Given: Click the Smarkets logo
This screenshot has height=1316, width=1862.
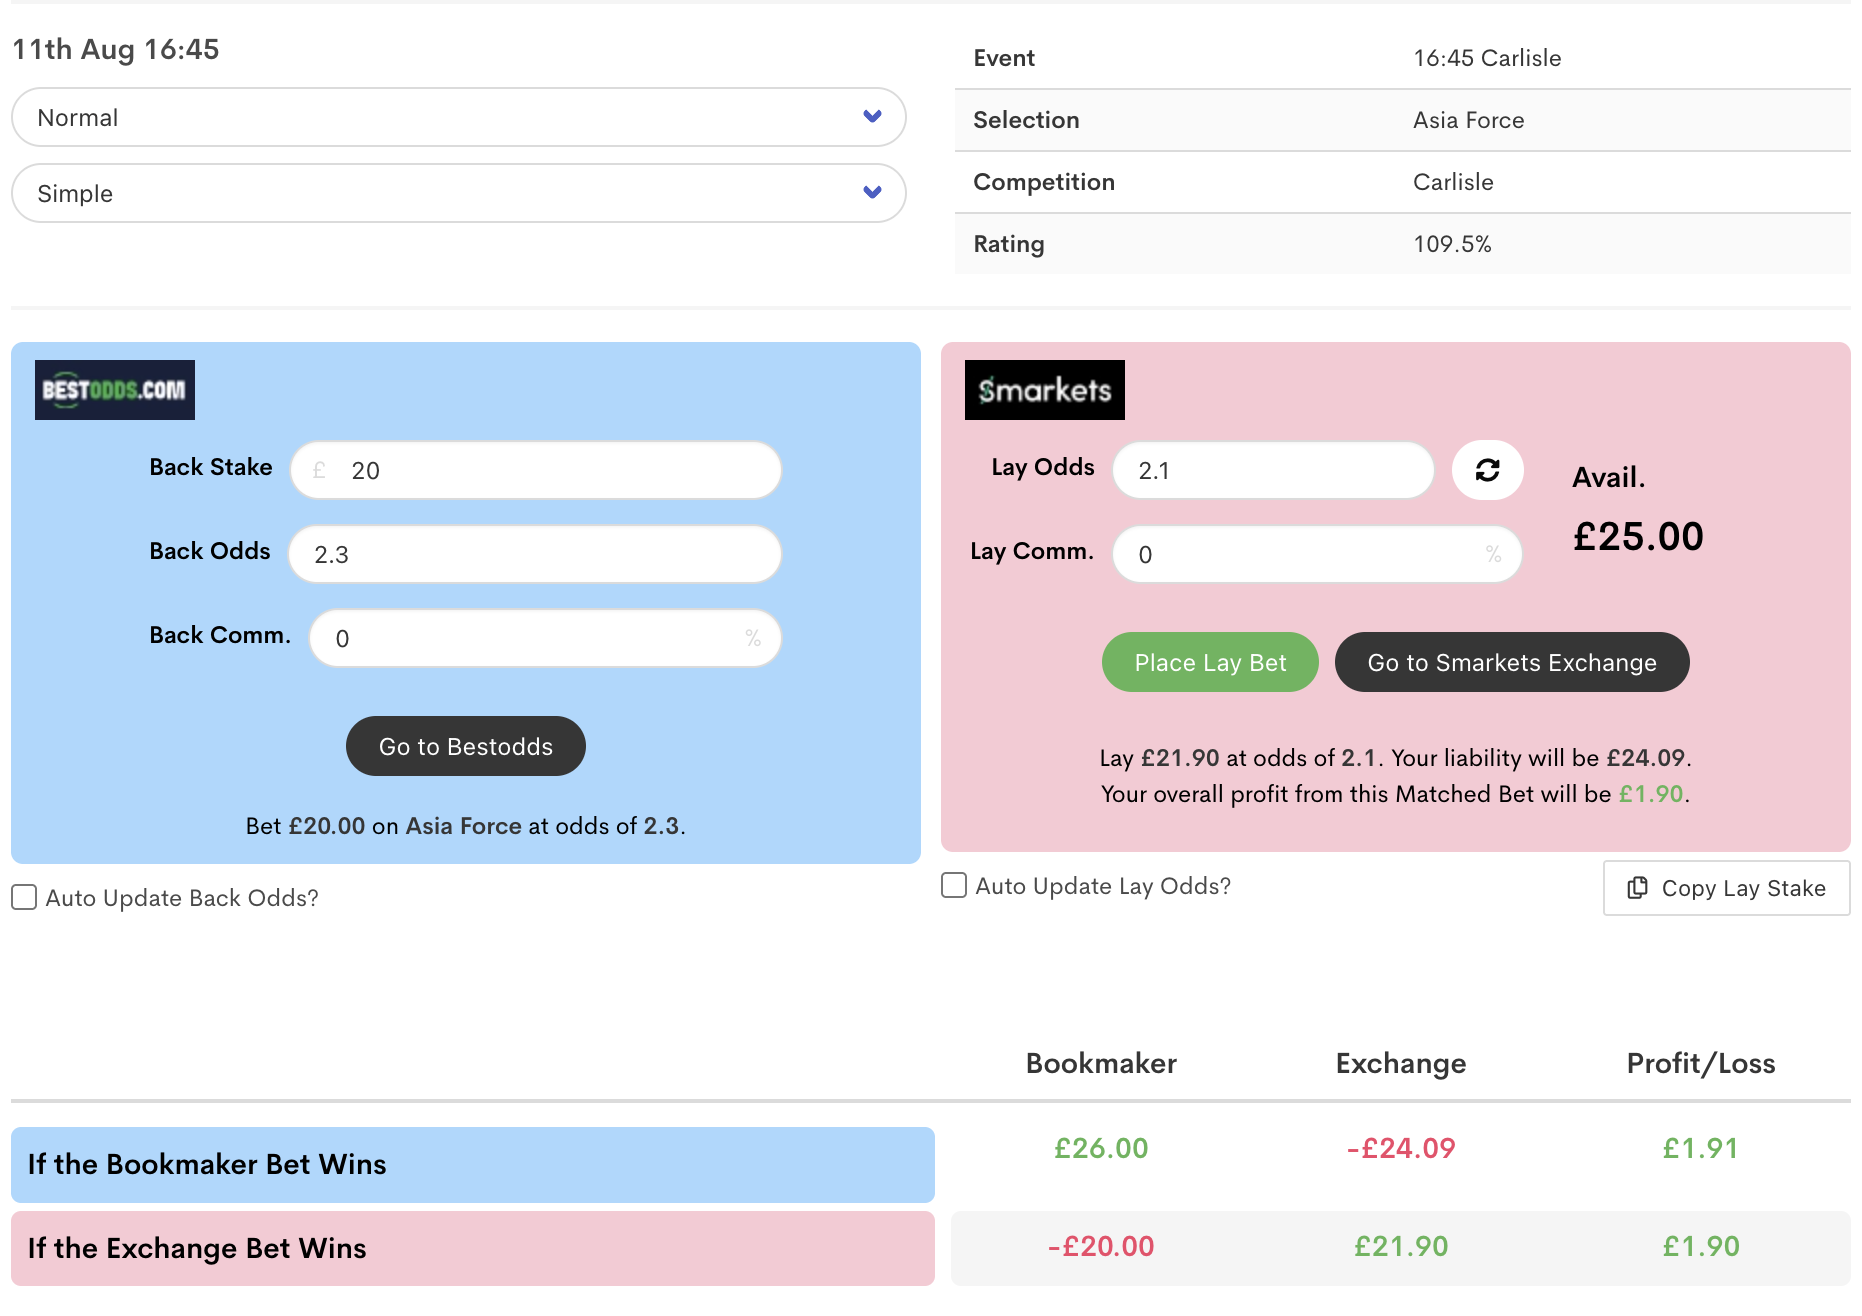Looking at the screenshot, I should [x=1045, y=390].
